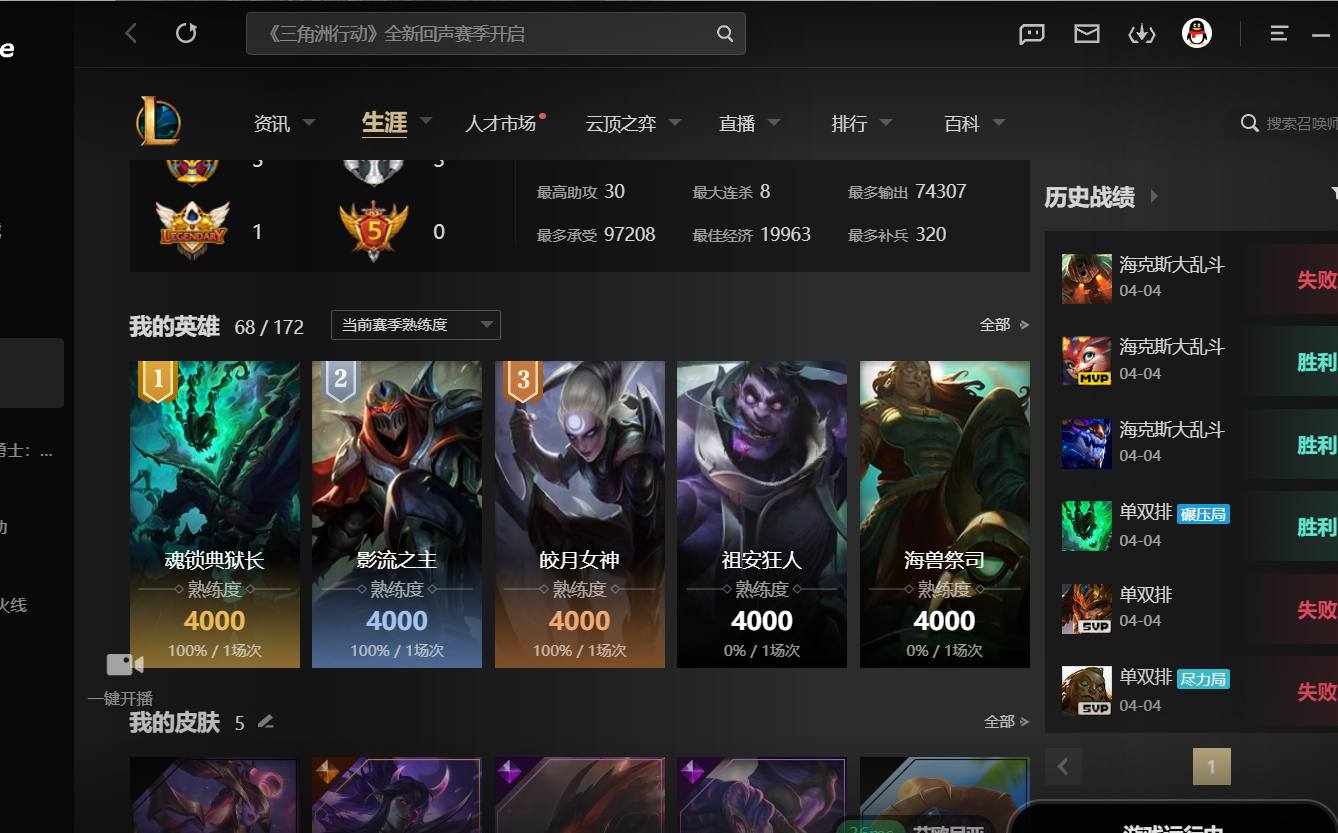Expand the 资讯 menu arrow
Image resolution: width=1338 pixels, height=833 pixels.
309,122
